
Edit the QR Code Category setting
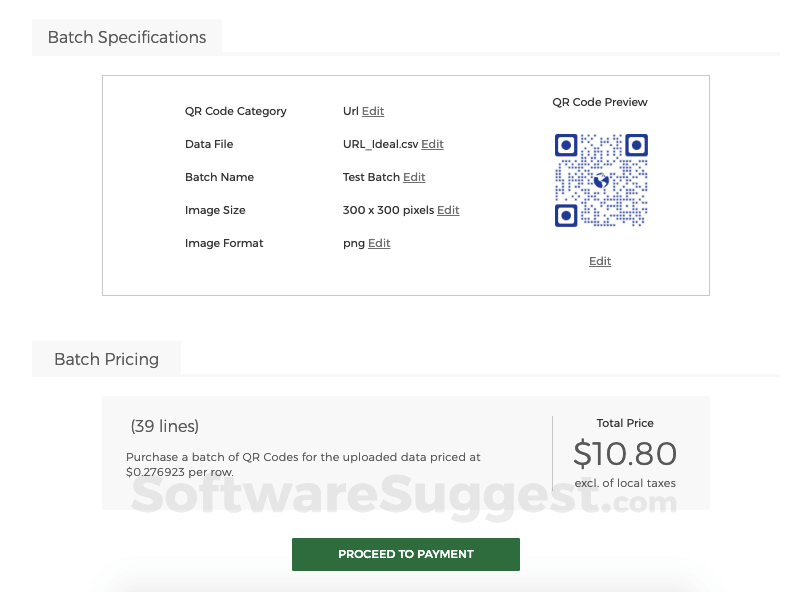371,111
